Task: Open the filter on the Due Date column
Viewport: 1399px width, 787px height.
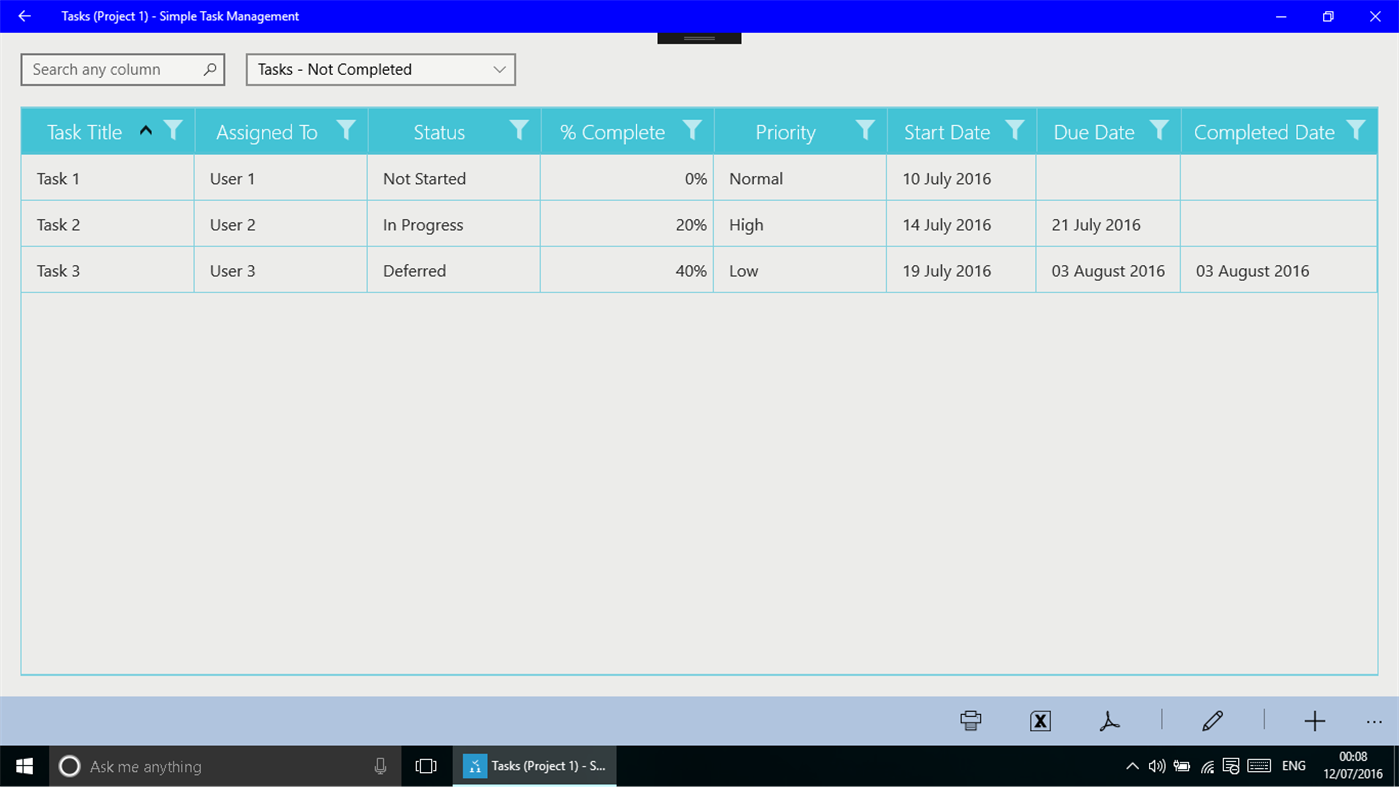Action: 1159,130
